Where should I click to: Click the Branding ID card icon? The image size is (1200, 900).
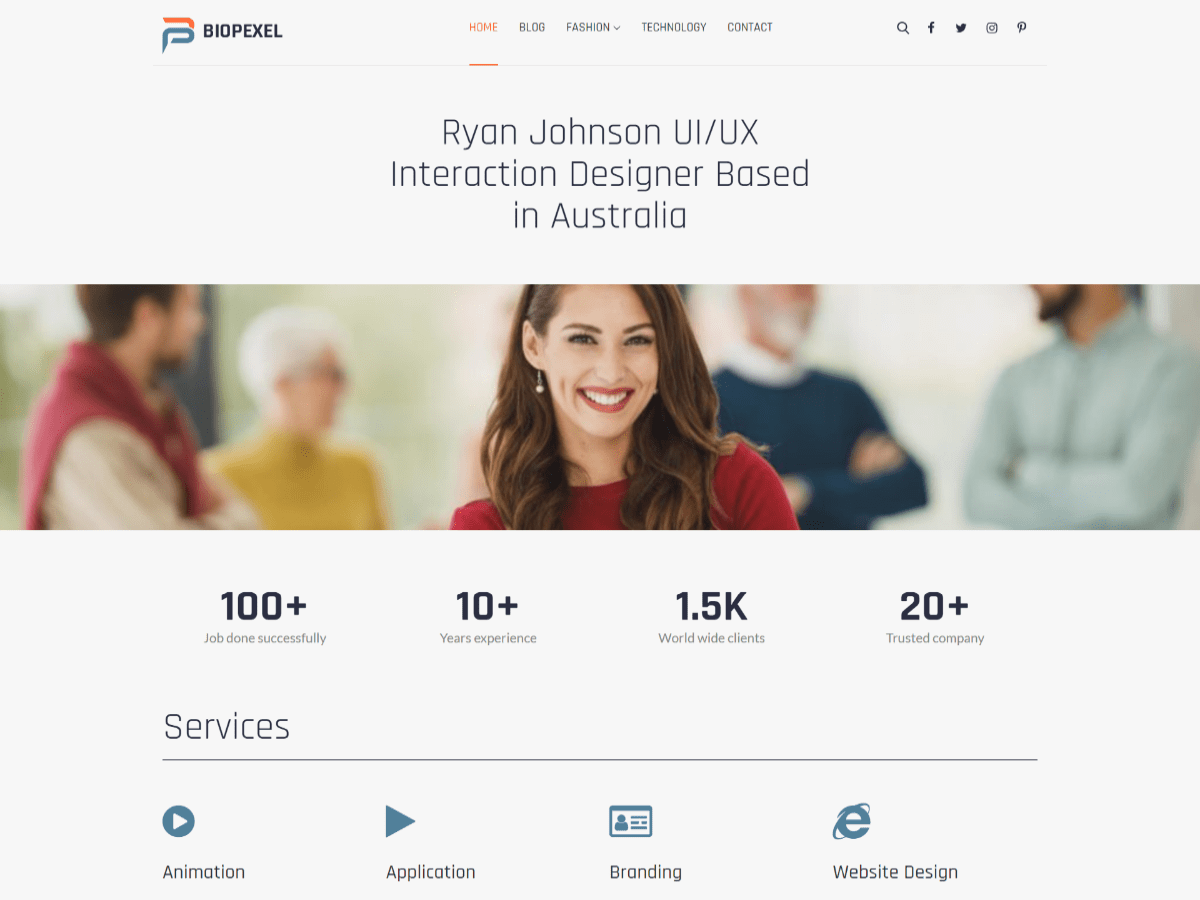(x=631, y=821)
